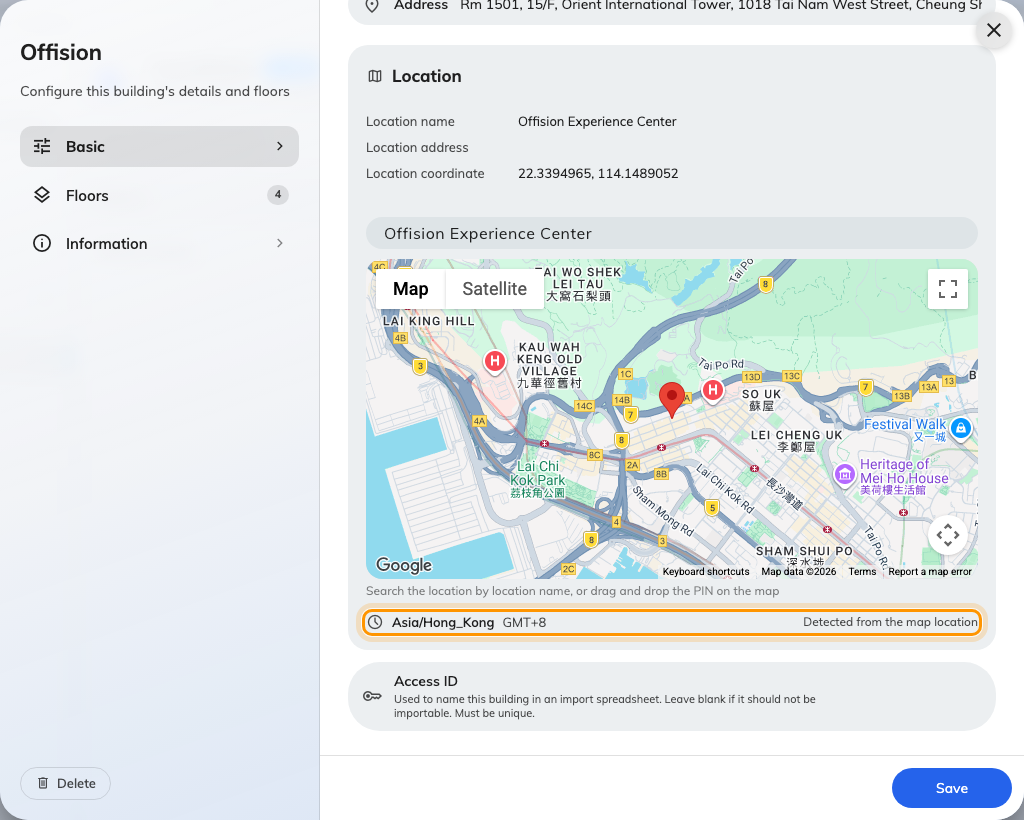The height and width of the screenshot is (820, 1024).
Task: Click the Sham Shui Po map label
Action: click(x=804, y=551)
